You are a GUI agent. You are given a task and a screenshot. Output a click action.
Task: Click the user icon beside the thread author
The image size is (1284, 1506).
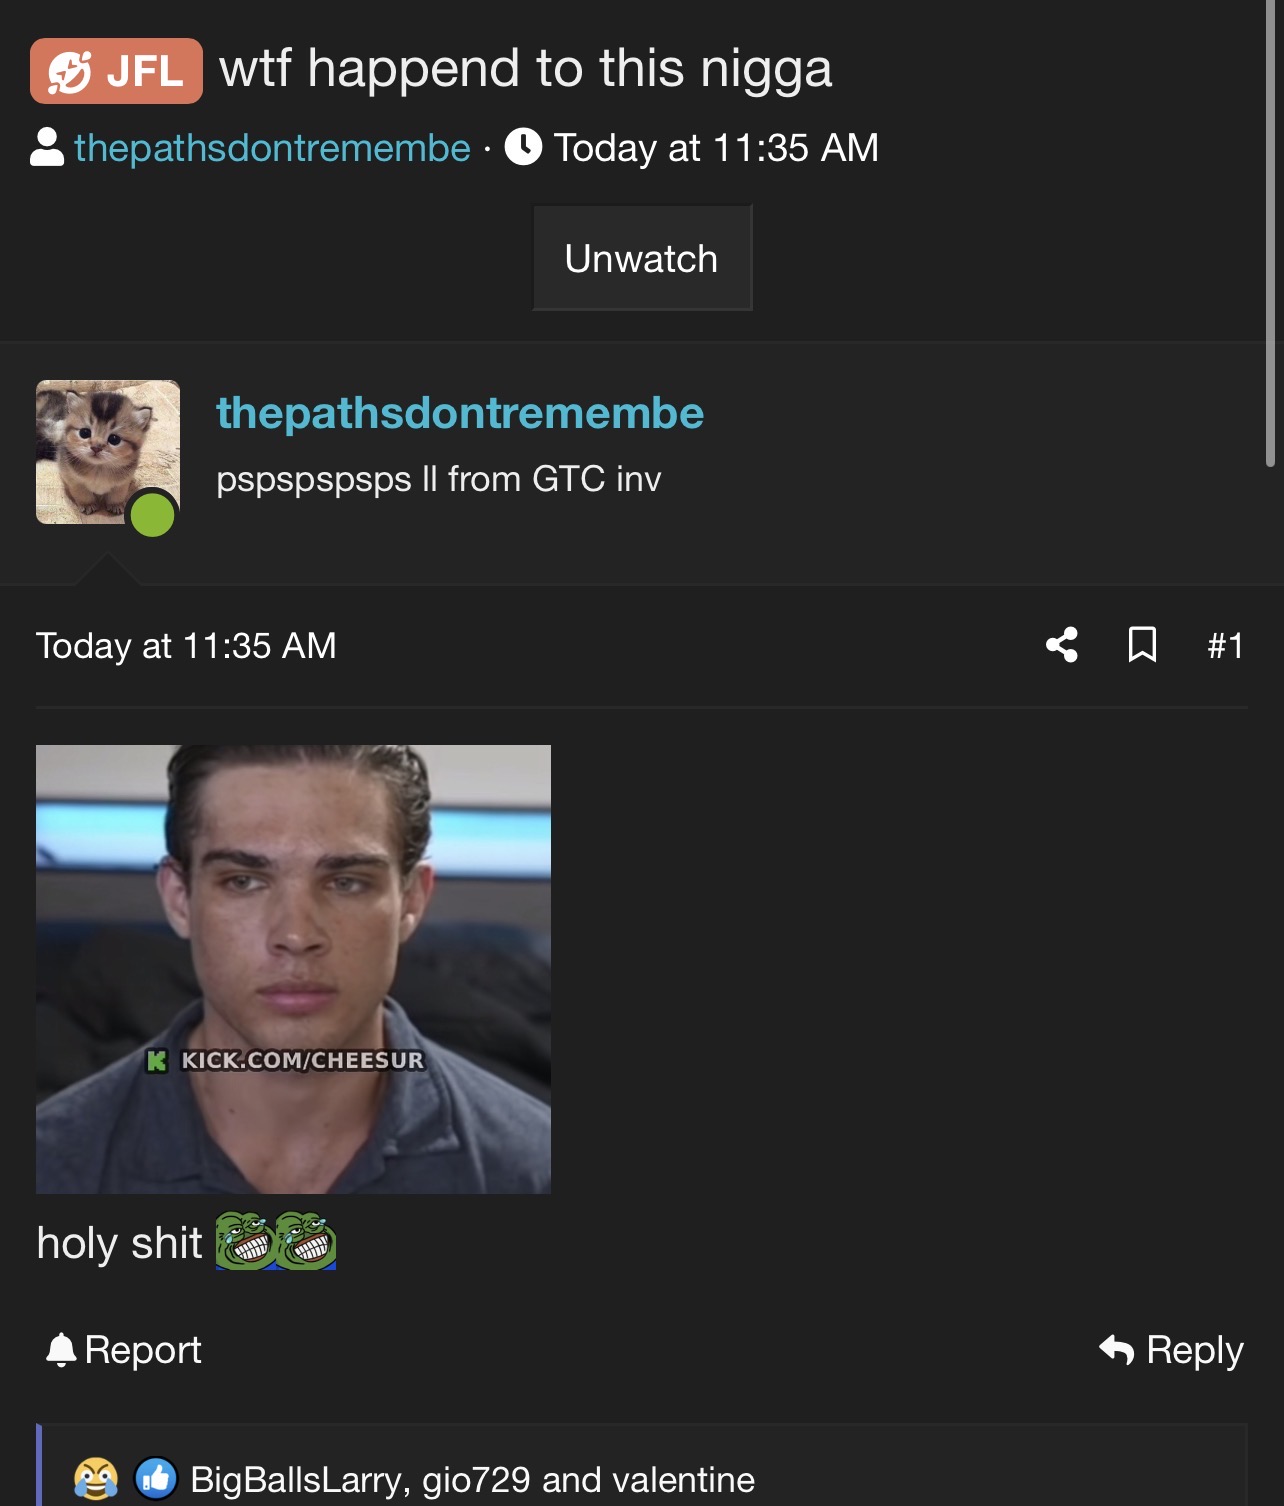pyautogui.click(x=47, y=147)
